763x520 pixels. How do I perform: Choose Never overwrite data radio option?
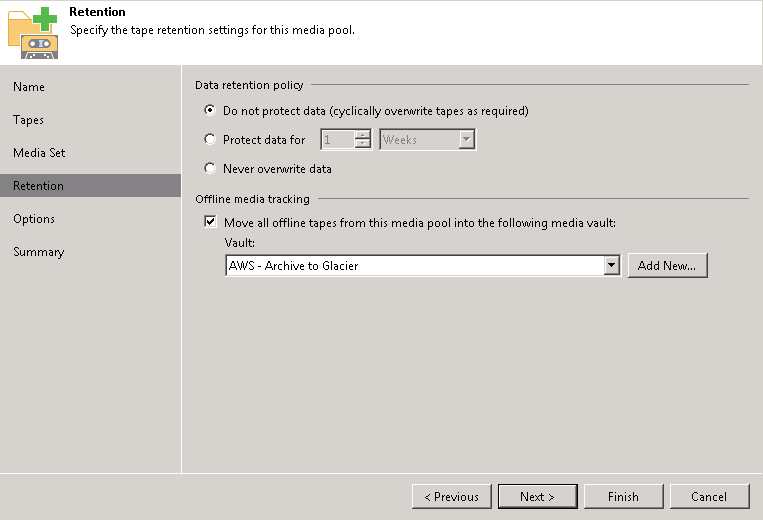click(x=210, y=168)
